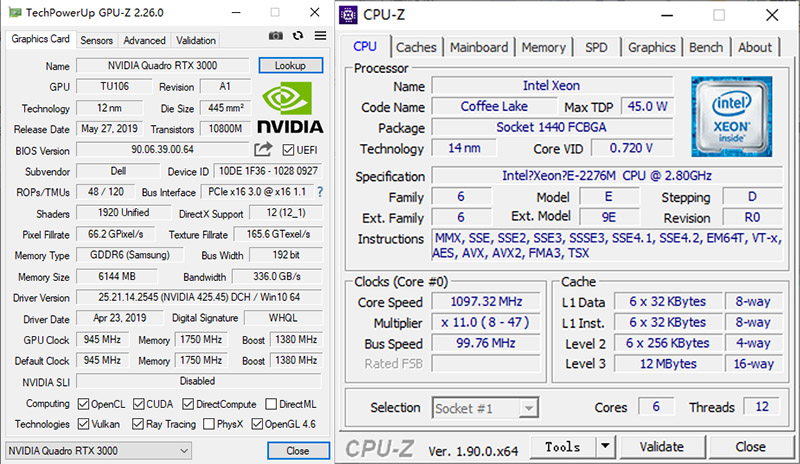This screenshot has height=464, width=800.
Task: Select the CPU tab in CPU-Z
Action: [365, 46]
